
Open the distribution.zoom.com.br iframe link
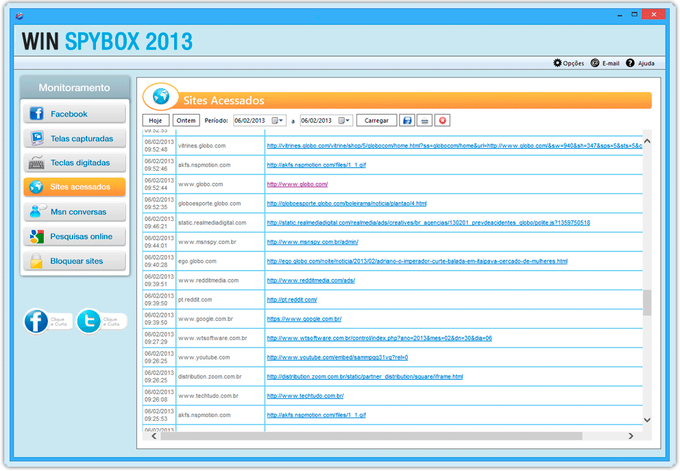[365, 376]
